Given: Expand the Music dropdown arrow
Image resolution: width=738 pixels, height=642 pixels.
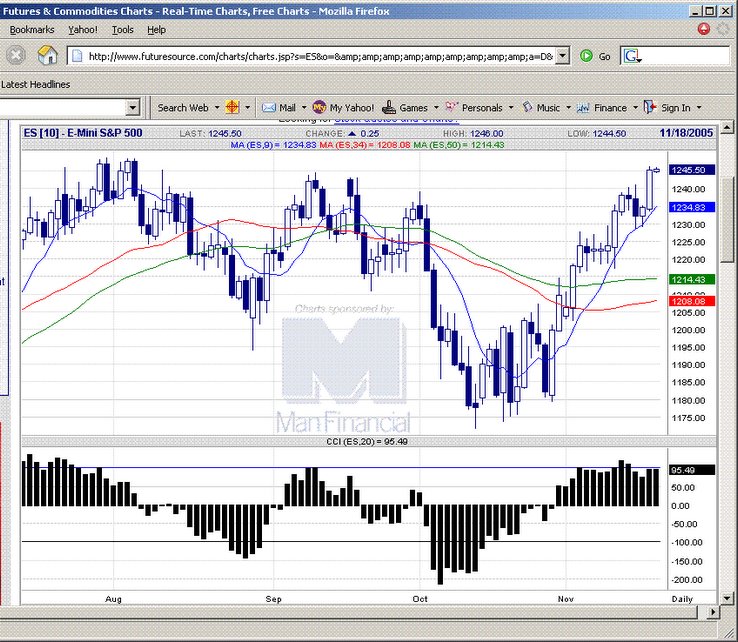Looking at the screenshot, I should coord(568,108).
